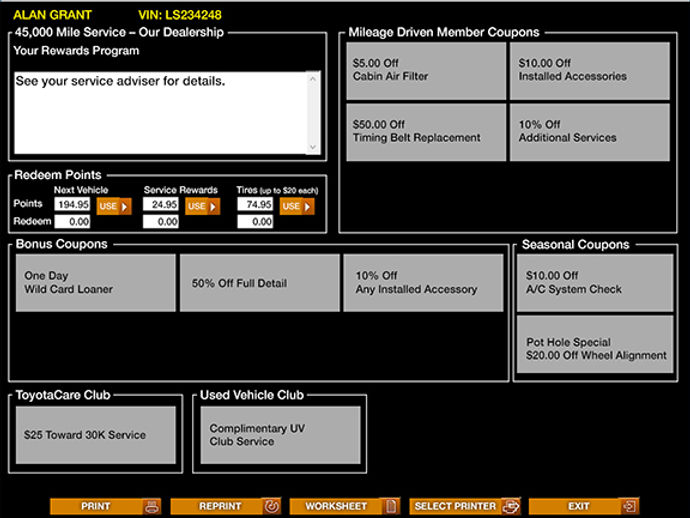Image resolution: width=690 pixels, height=518 pixels.
Task: Click the customer name ALAN GRANT
Action: (52, 15)
